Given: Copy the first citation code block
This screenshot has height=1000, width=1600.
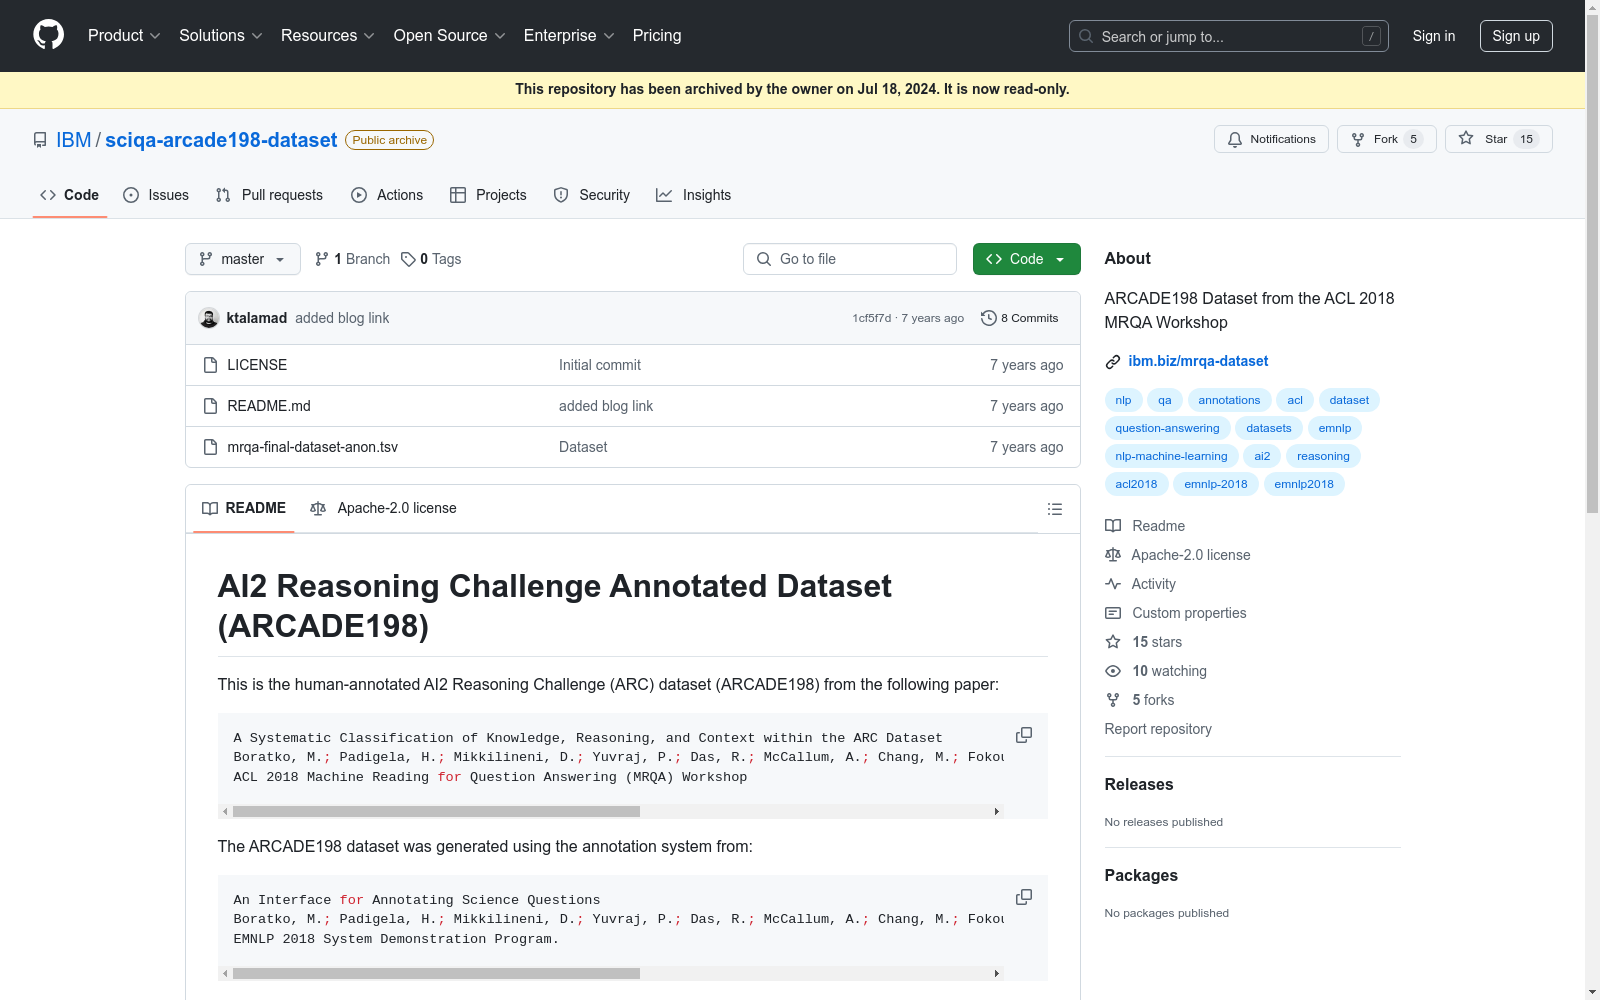Looking at the screenshot, I should coord(1024,735).
